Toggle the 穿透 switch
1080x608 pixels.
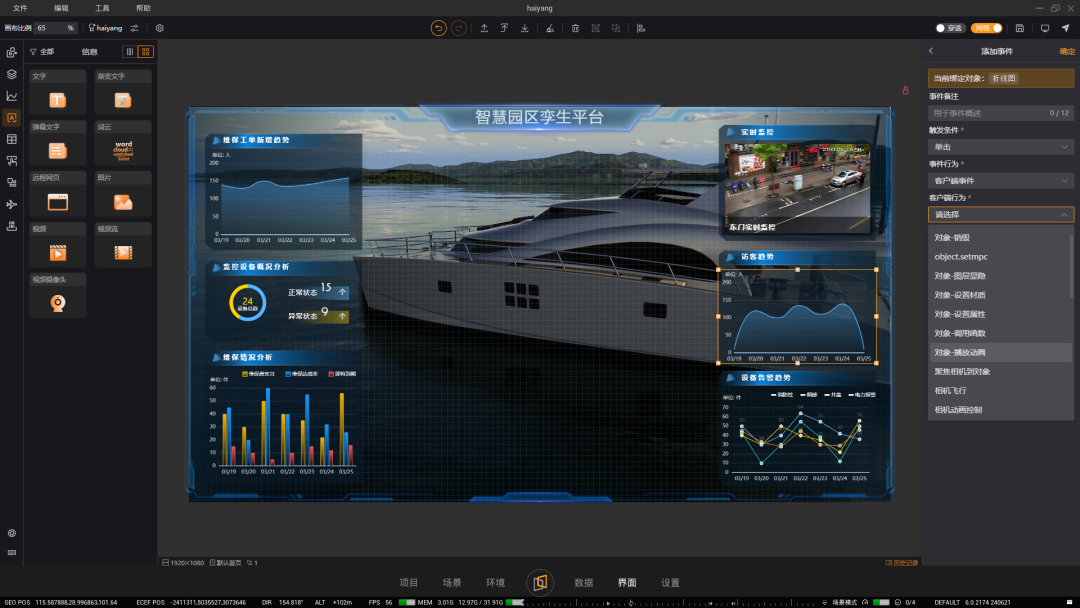pyautogui.click(x=950, y=28)
